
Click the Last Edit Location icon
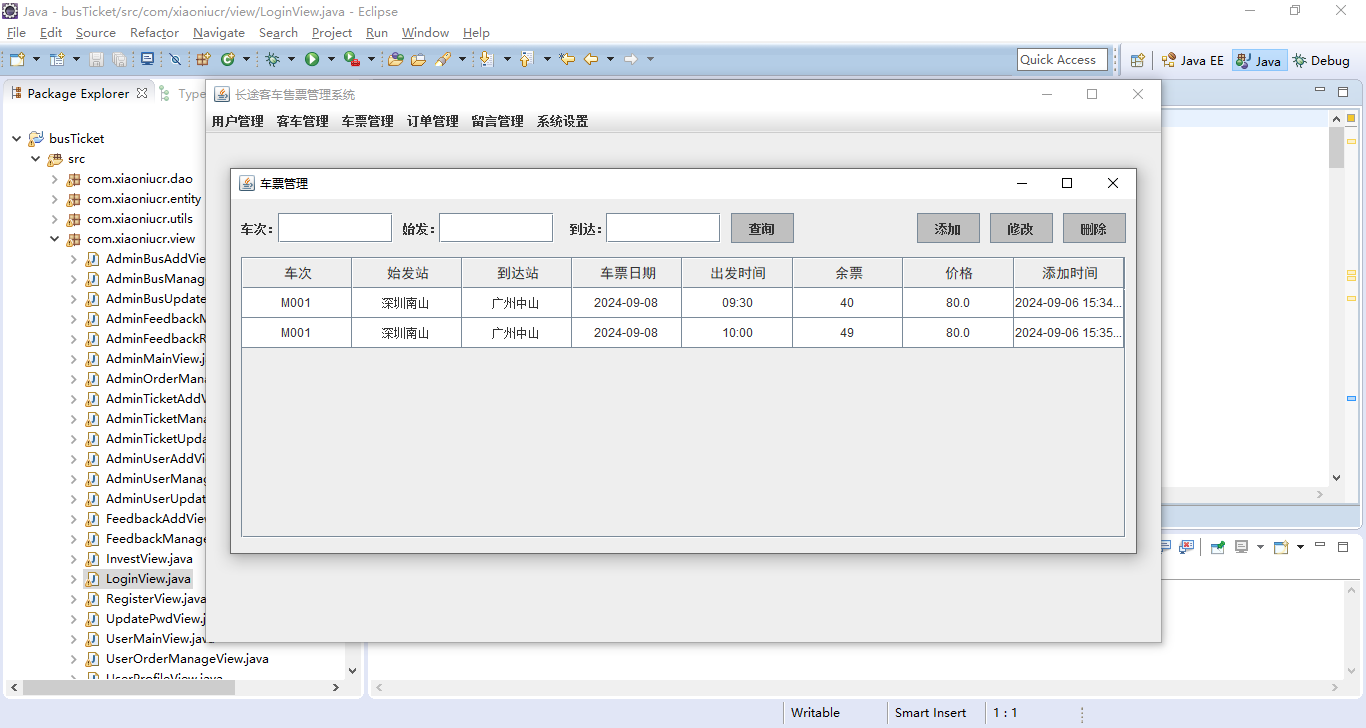click(567, 60)
